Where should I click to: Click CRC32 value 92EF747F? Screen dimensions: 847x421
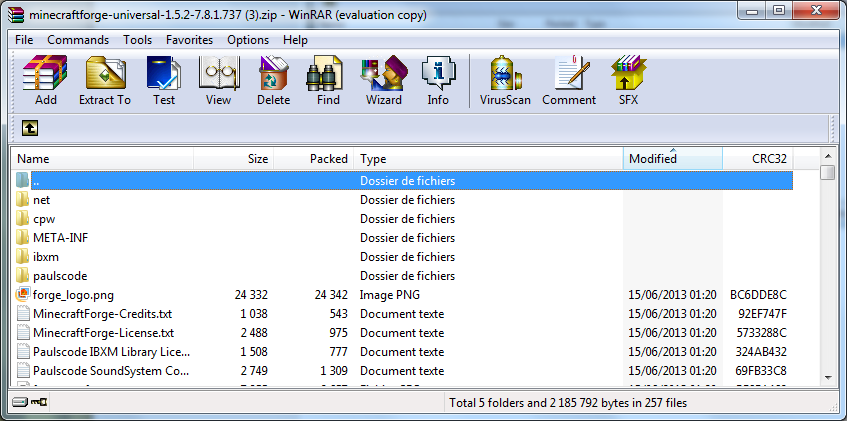point(762,314)
